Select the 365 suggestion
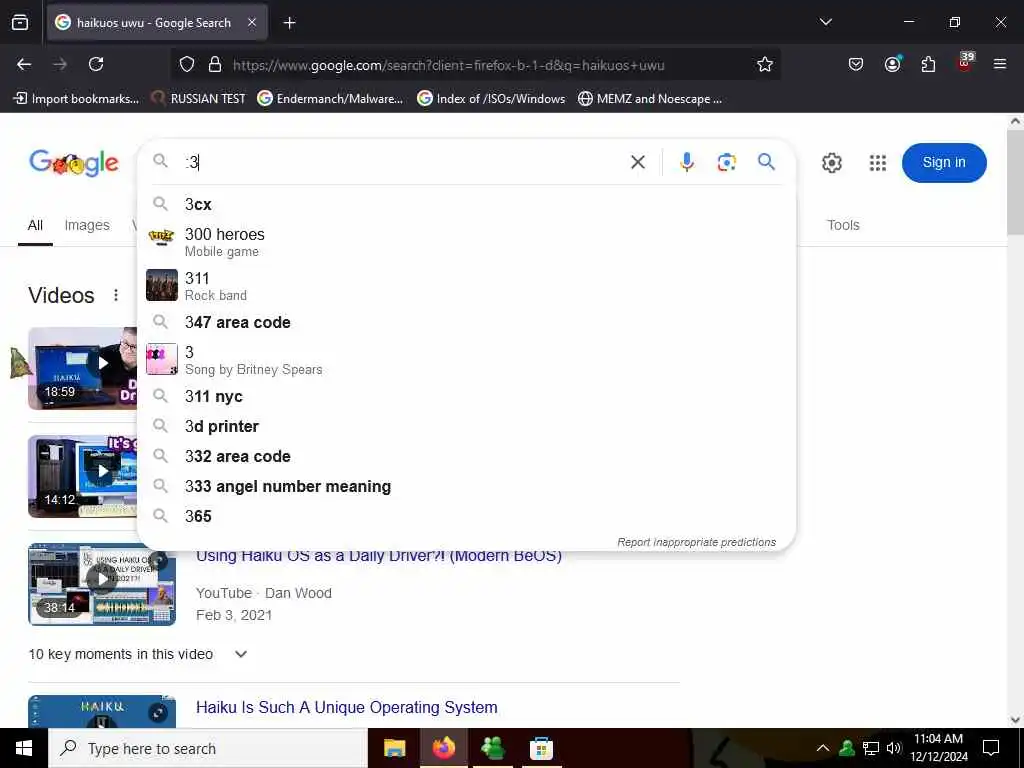 pos(466,517)
